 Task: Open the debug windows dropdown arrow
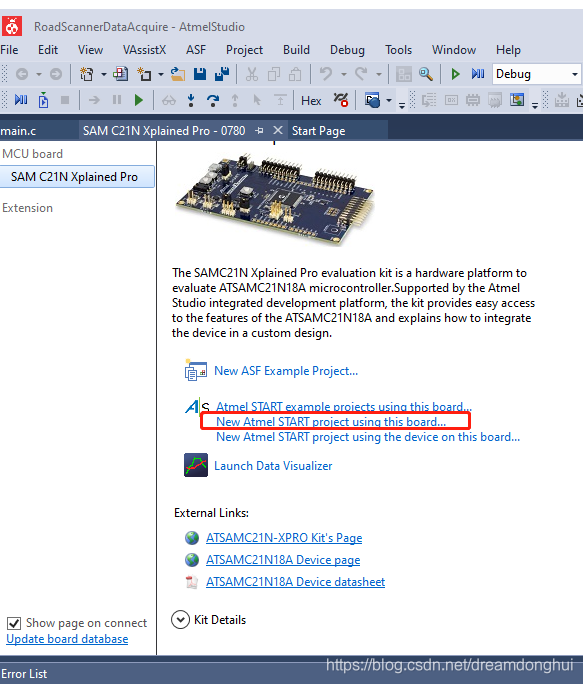389,101
